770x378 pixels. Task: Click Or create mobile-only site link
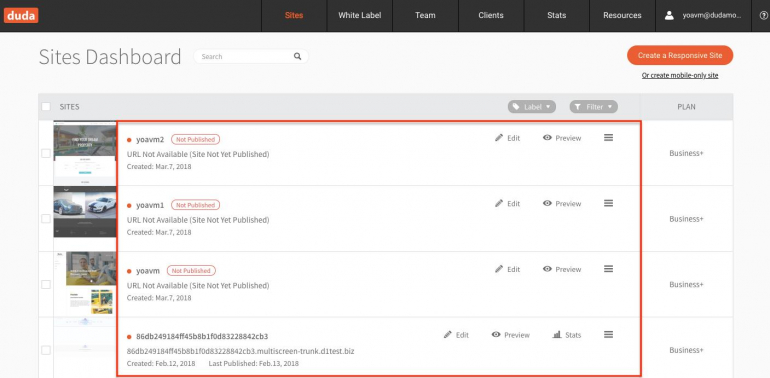[680, 76]
